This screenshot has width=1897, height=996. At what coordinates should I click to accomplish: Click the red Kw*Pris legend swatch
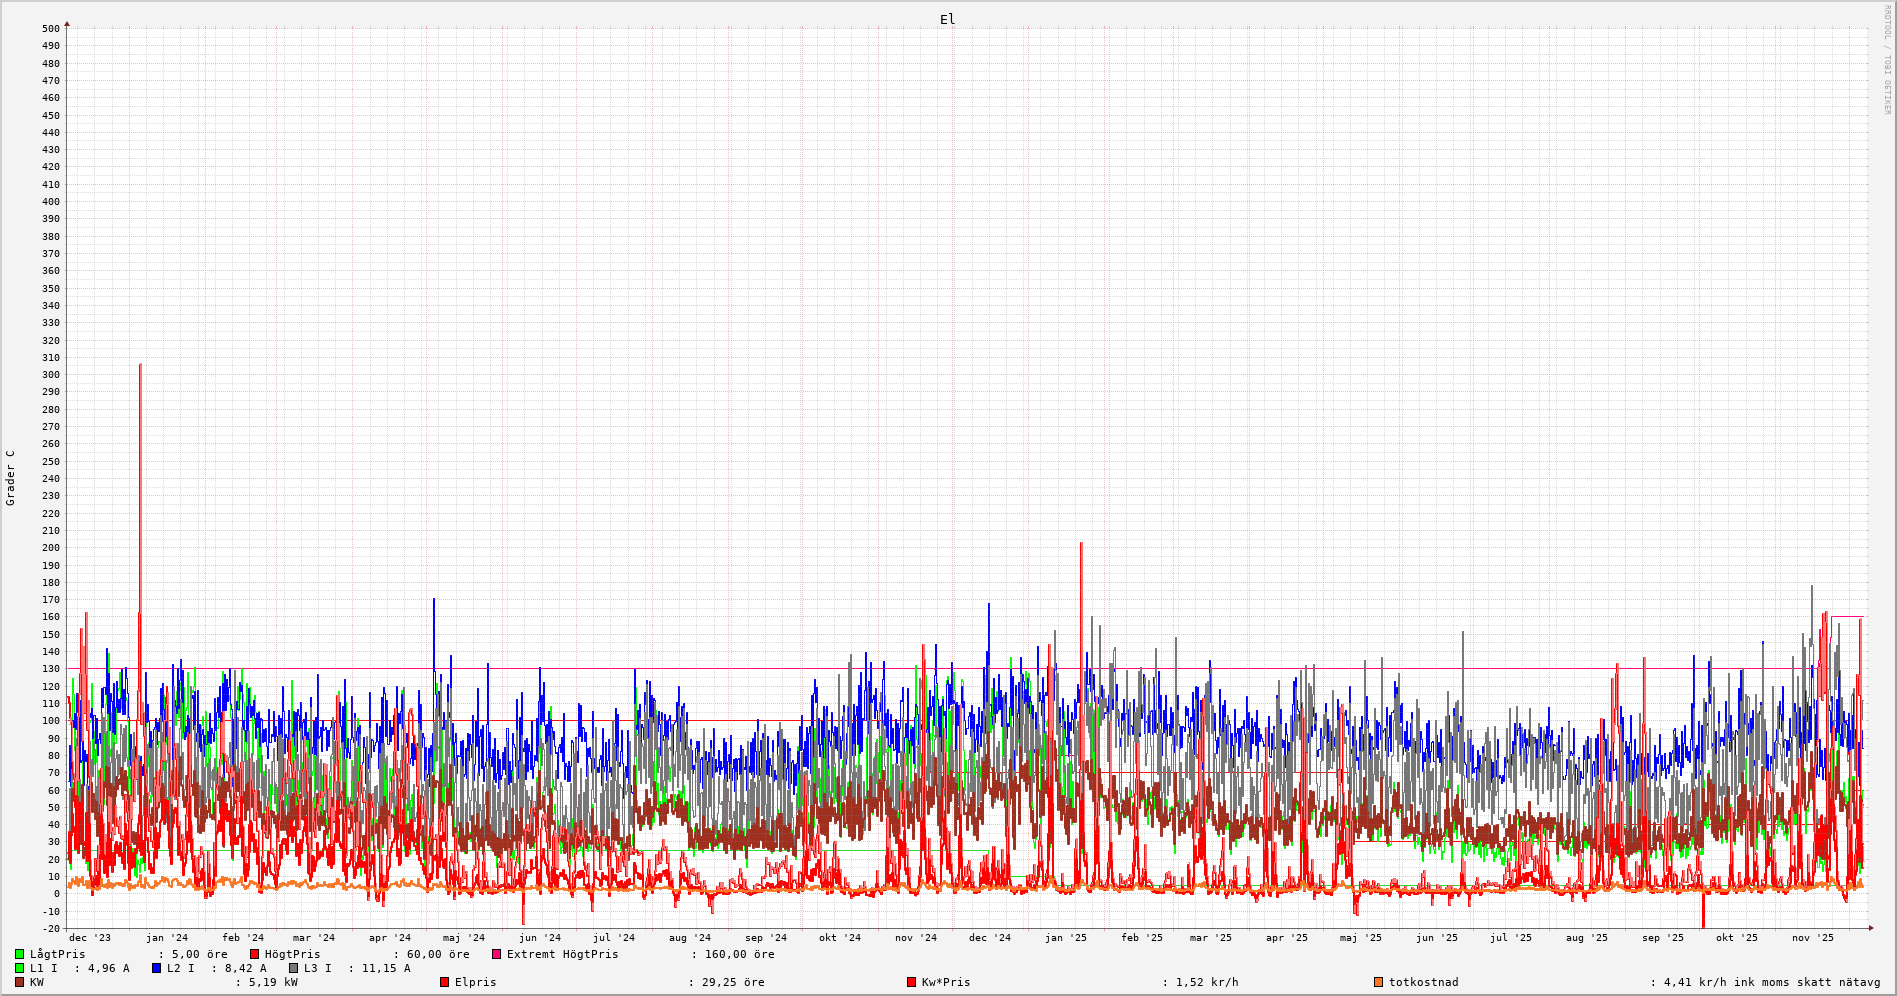[x=912, y=983]
